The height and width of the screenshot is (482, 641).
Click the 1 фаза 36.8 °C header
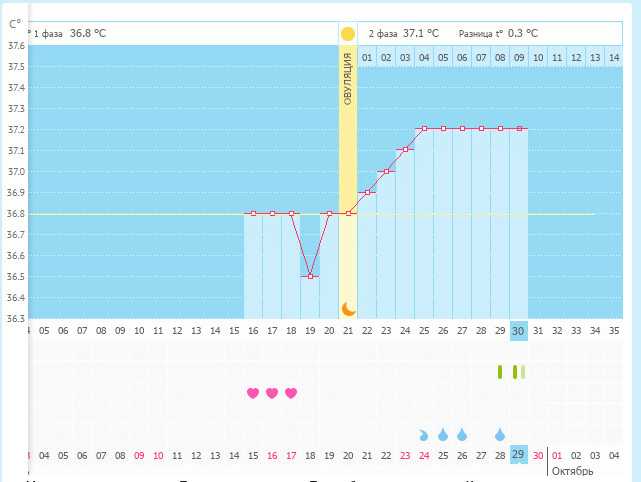70,33
